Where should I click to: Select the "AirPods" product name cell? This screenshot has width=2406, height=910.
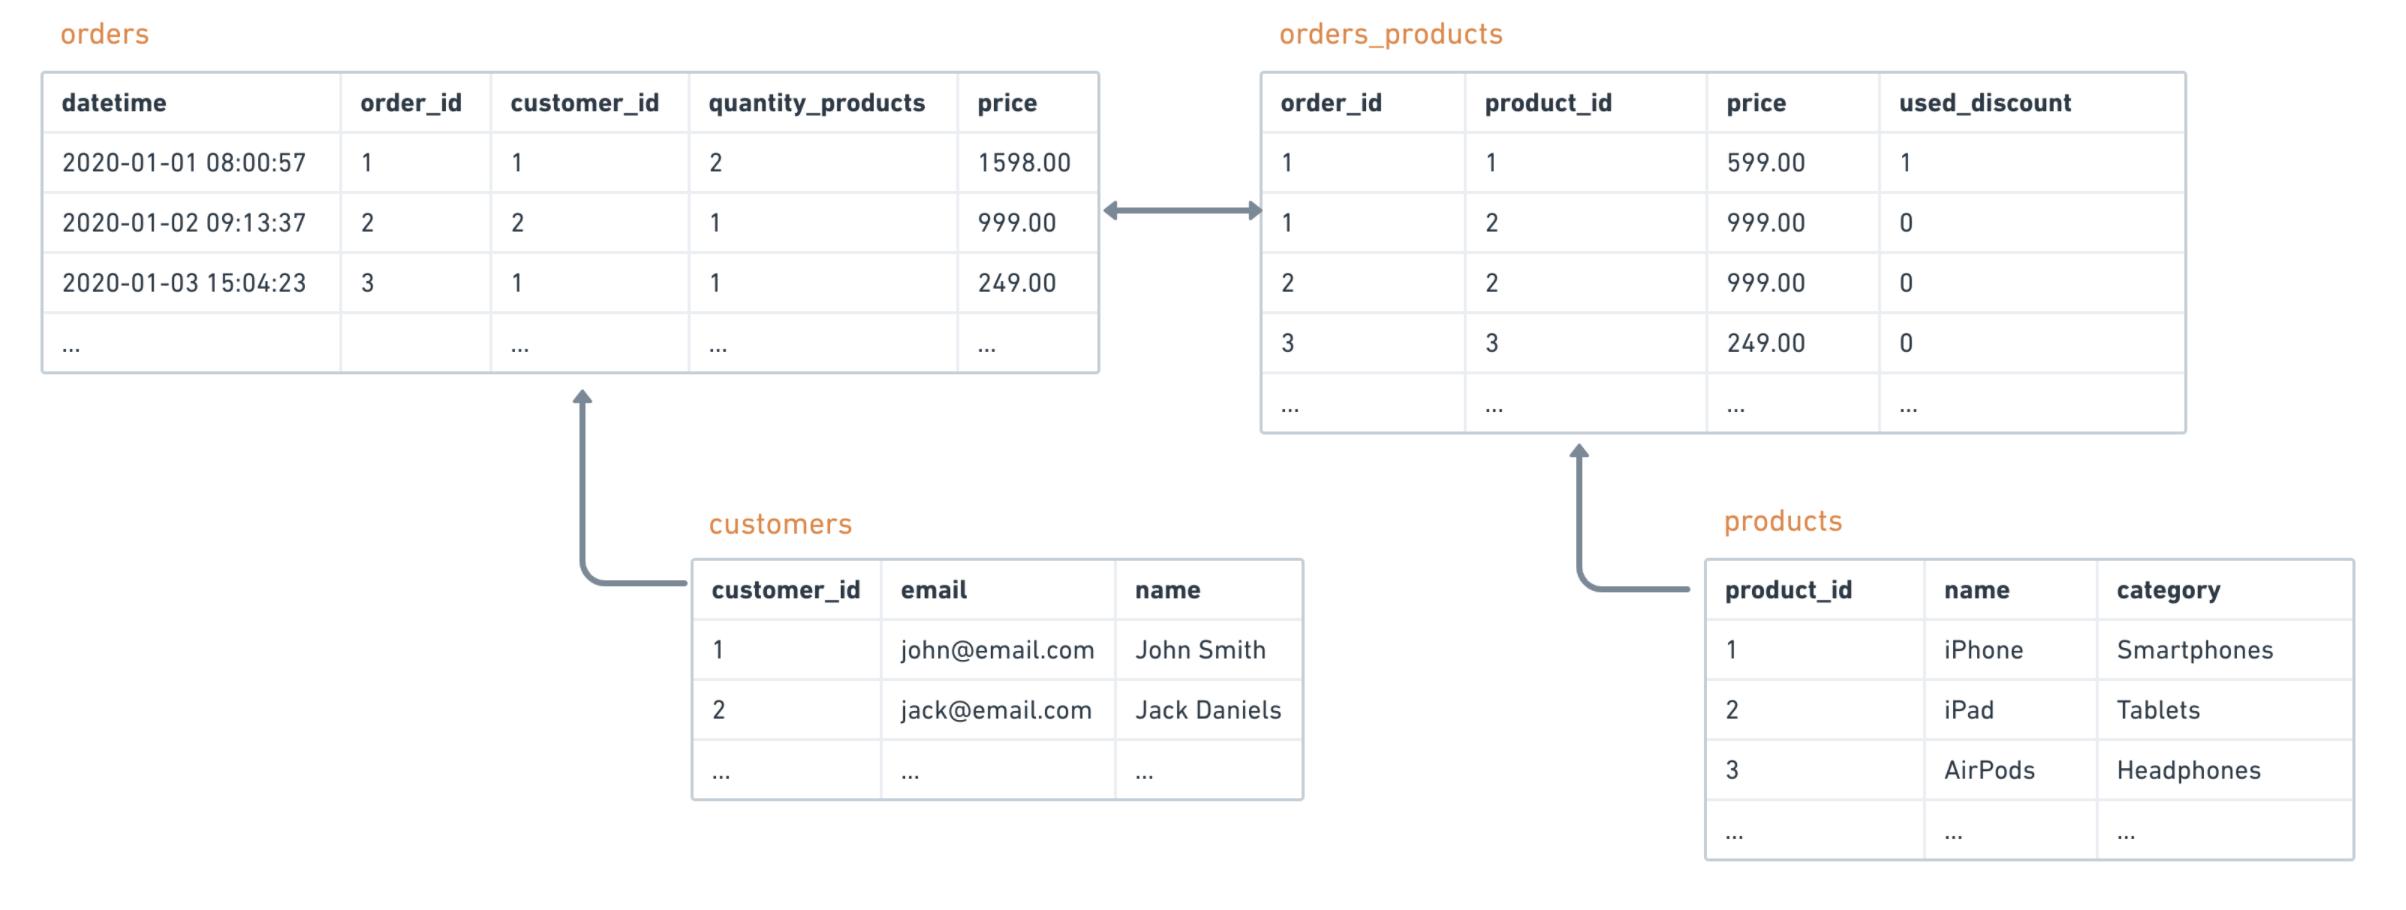[1989, 770]
